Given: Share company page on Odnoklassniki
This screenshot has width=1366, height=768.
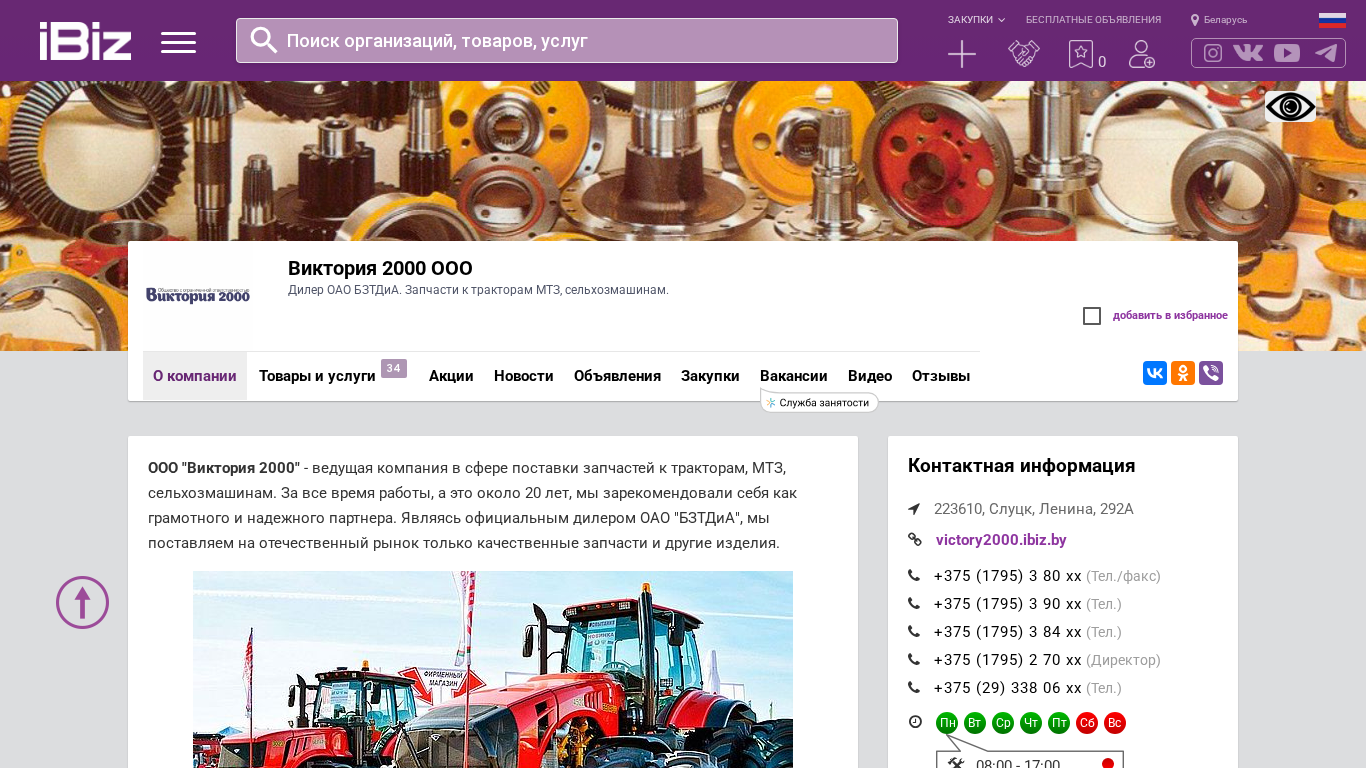Looking at the screenshot, I should [1183, 373].
